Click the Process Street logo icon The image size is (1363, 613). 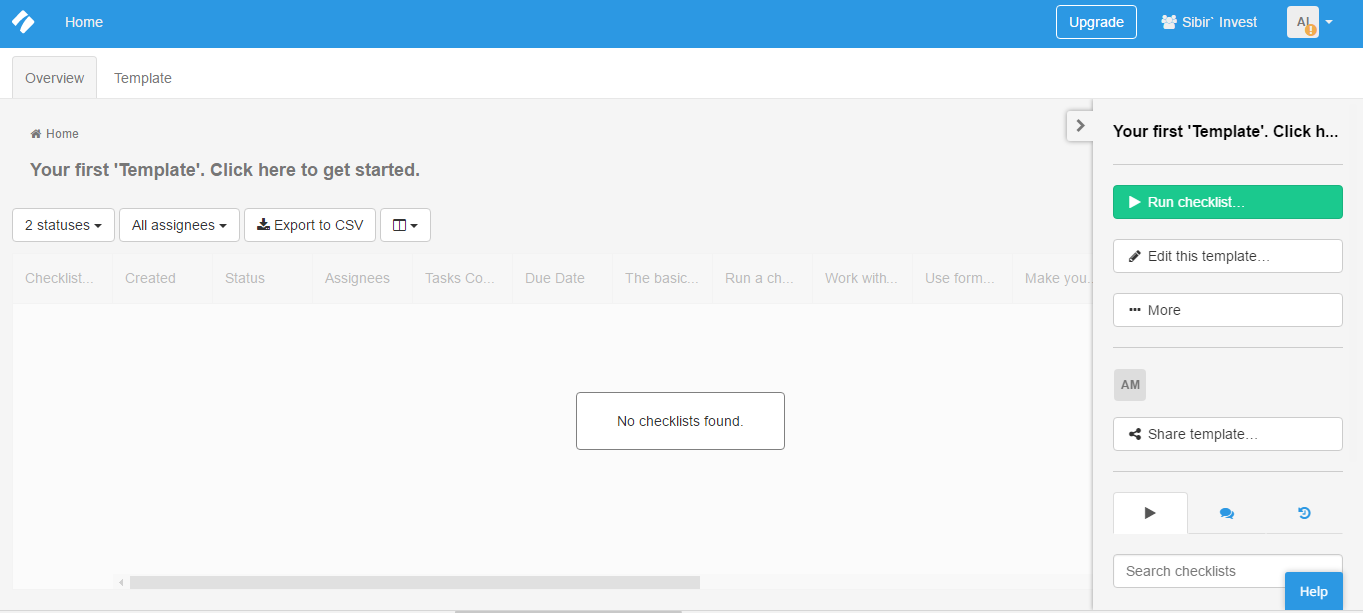(x=22, y=21)
